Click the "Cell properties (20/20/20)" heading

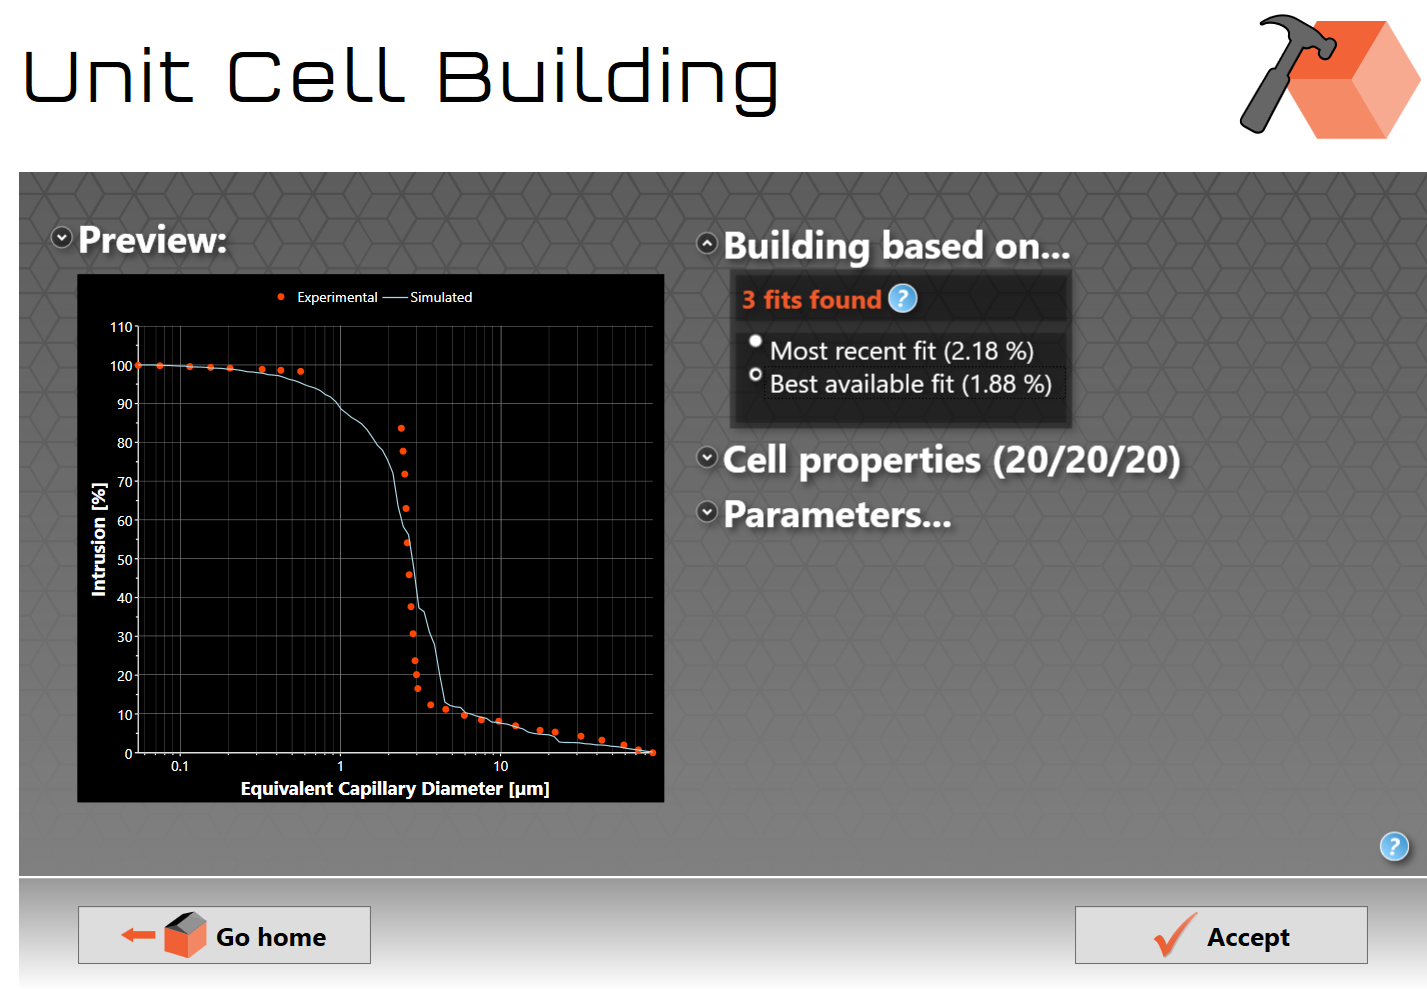951,460
